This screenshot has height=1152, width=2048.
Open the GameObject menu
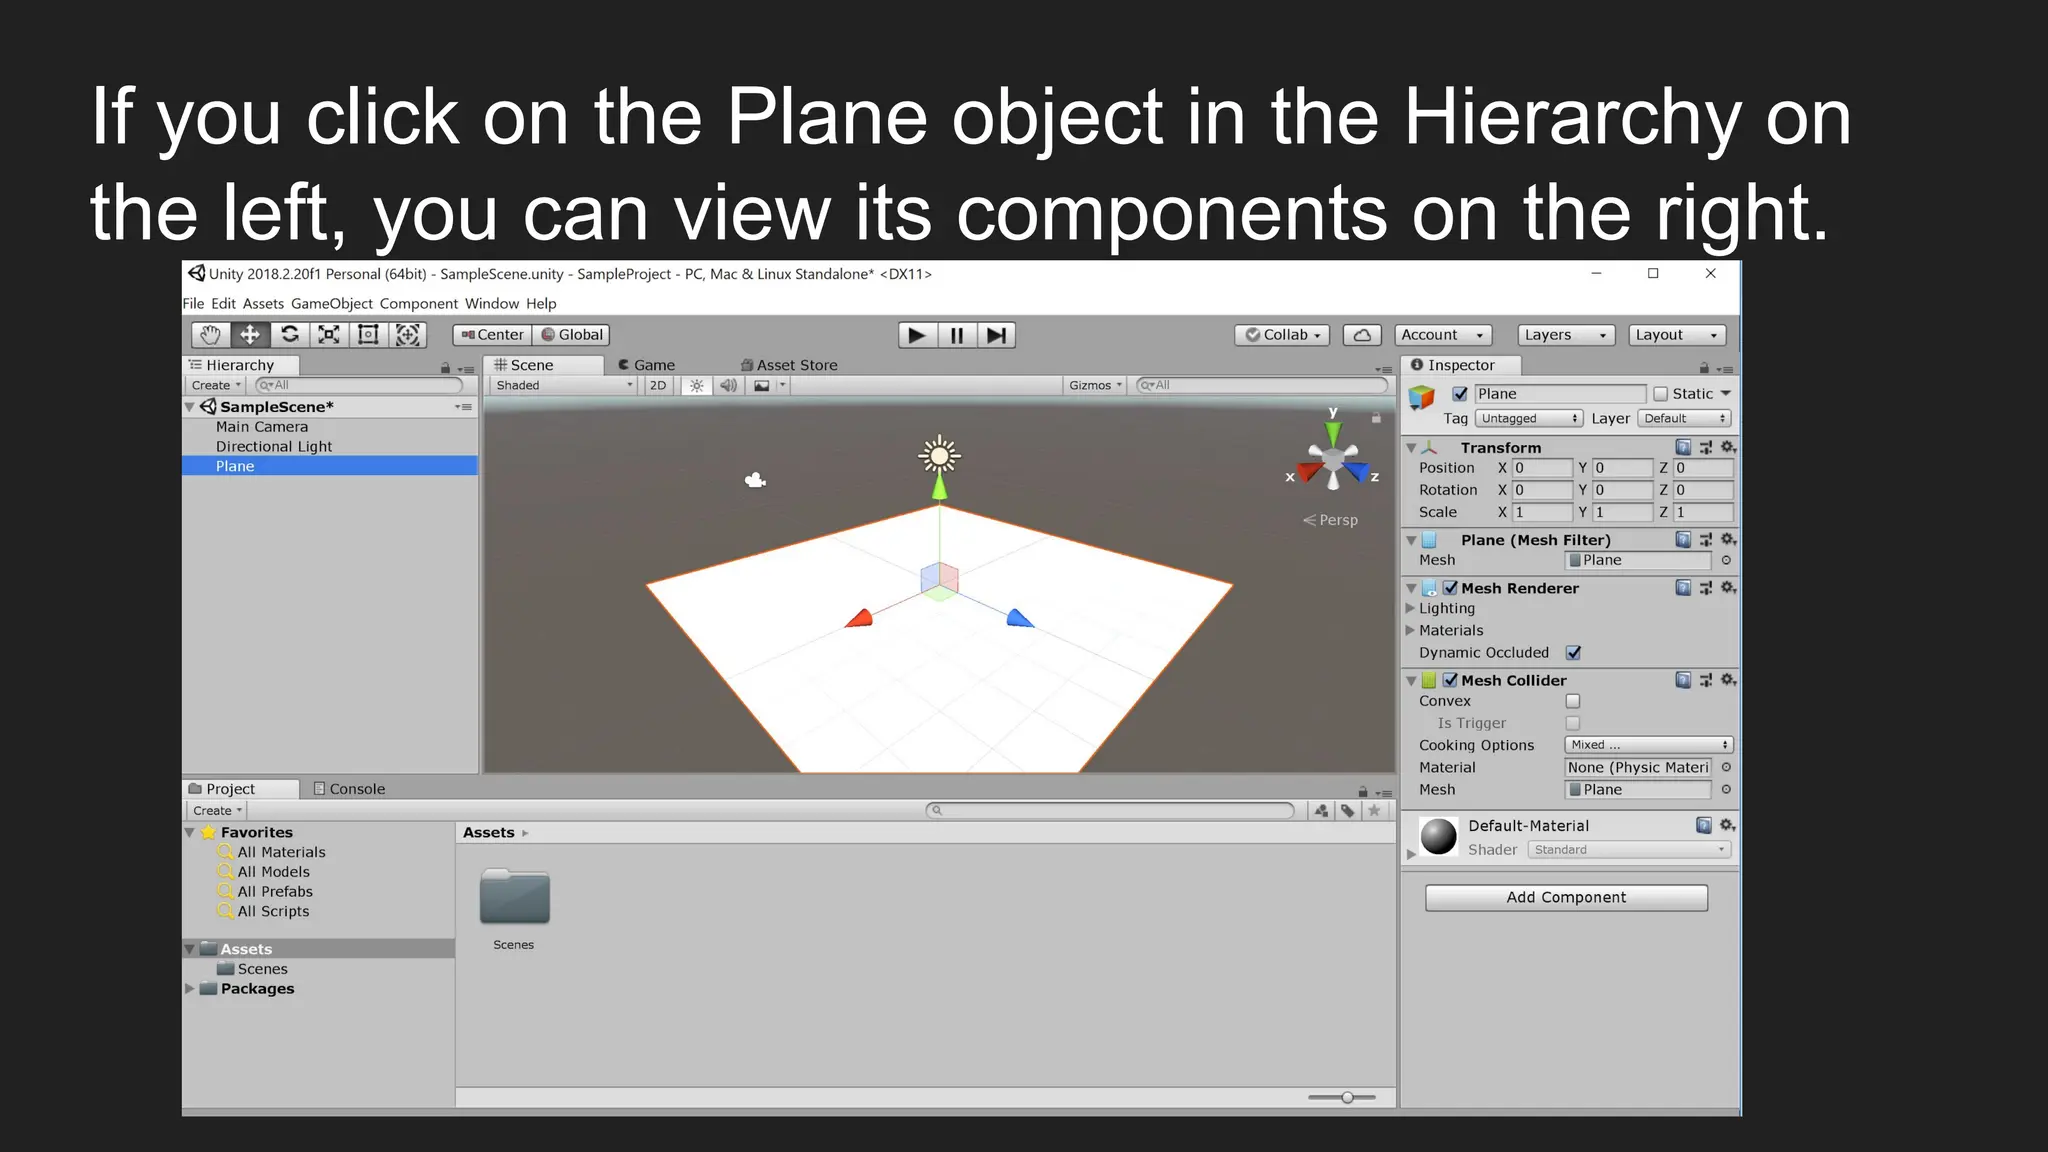click(x=332, y=304)
